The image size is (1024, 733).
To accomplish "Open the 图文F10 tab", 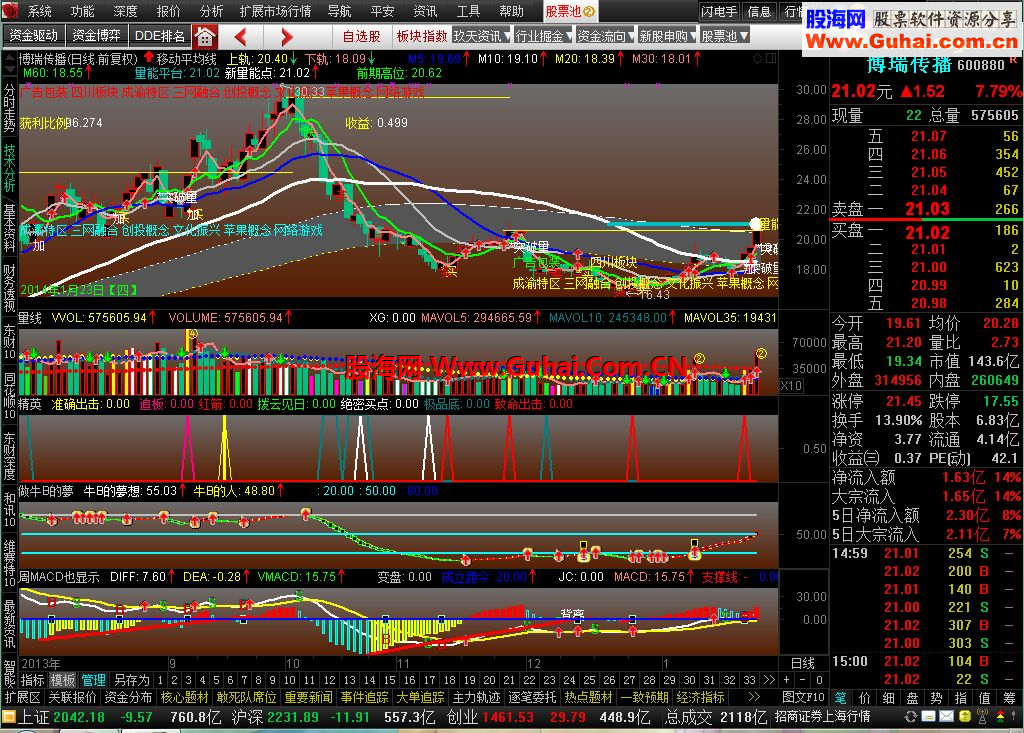I will tap(804, 698).
